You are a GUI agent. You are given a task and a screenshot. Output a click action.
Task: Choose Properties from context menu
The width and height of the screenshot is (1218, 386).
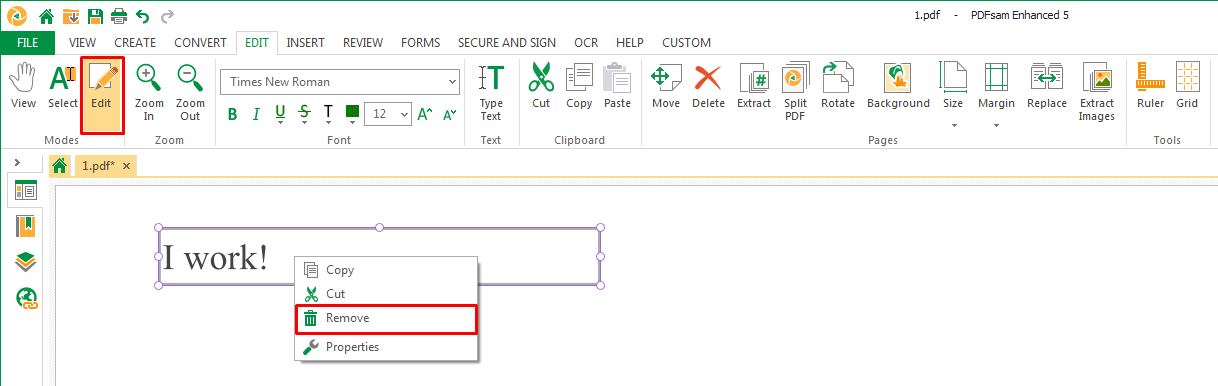point(386,347)
